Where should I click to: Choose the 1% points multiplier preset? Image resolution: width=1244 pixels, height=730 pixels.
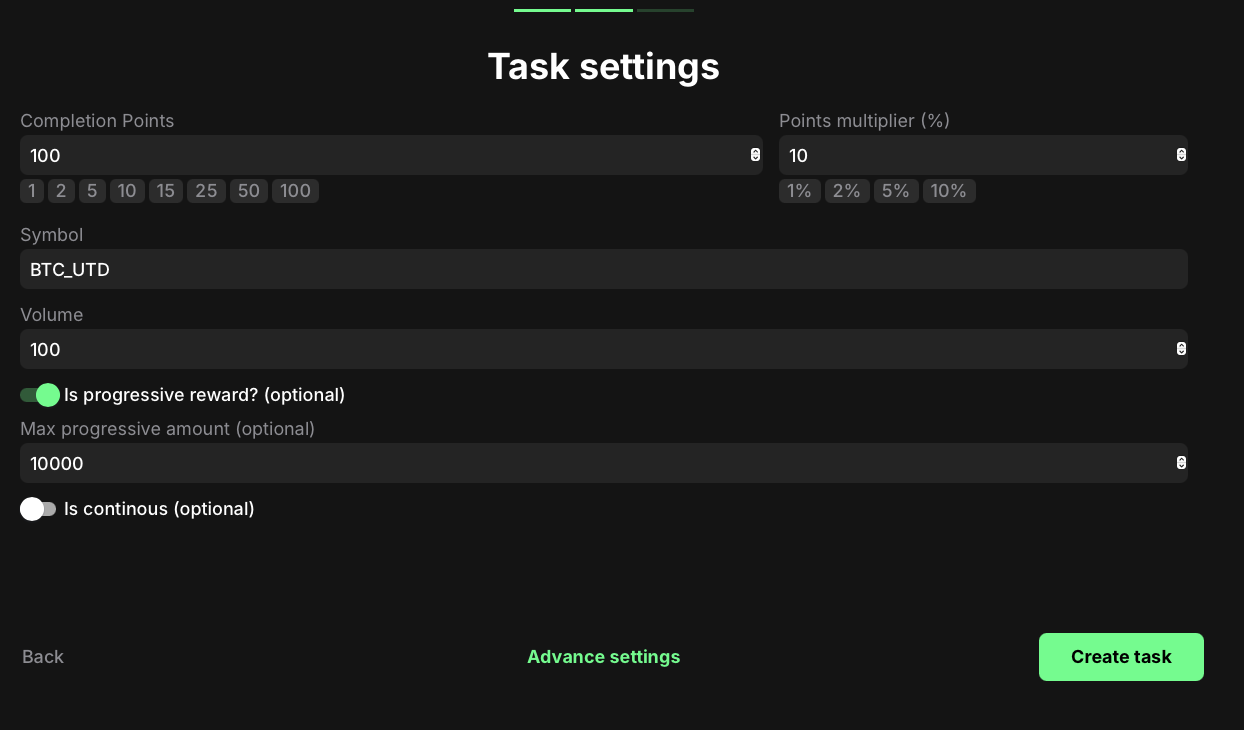click(799, 191)
